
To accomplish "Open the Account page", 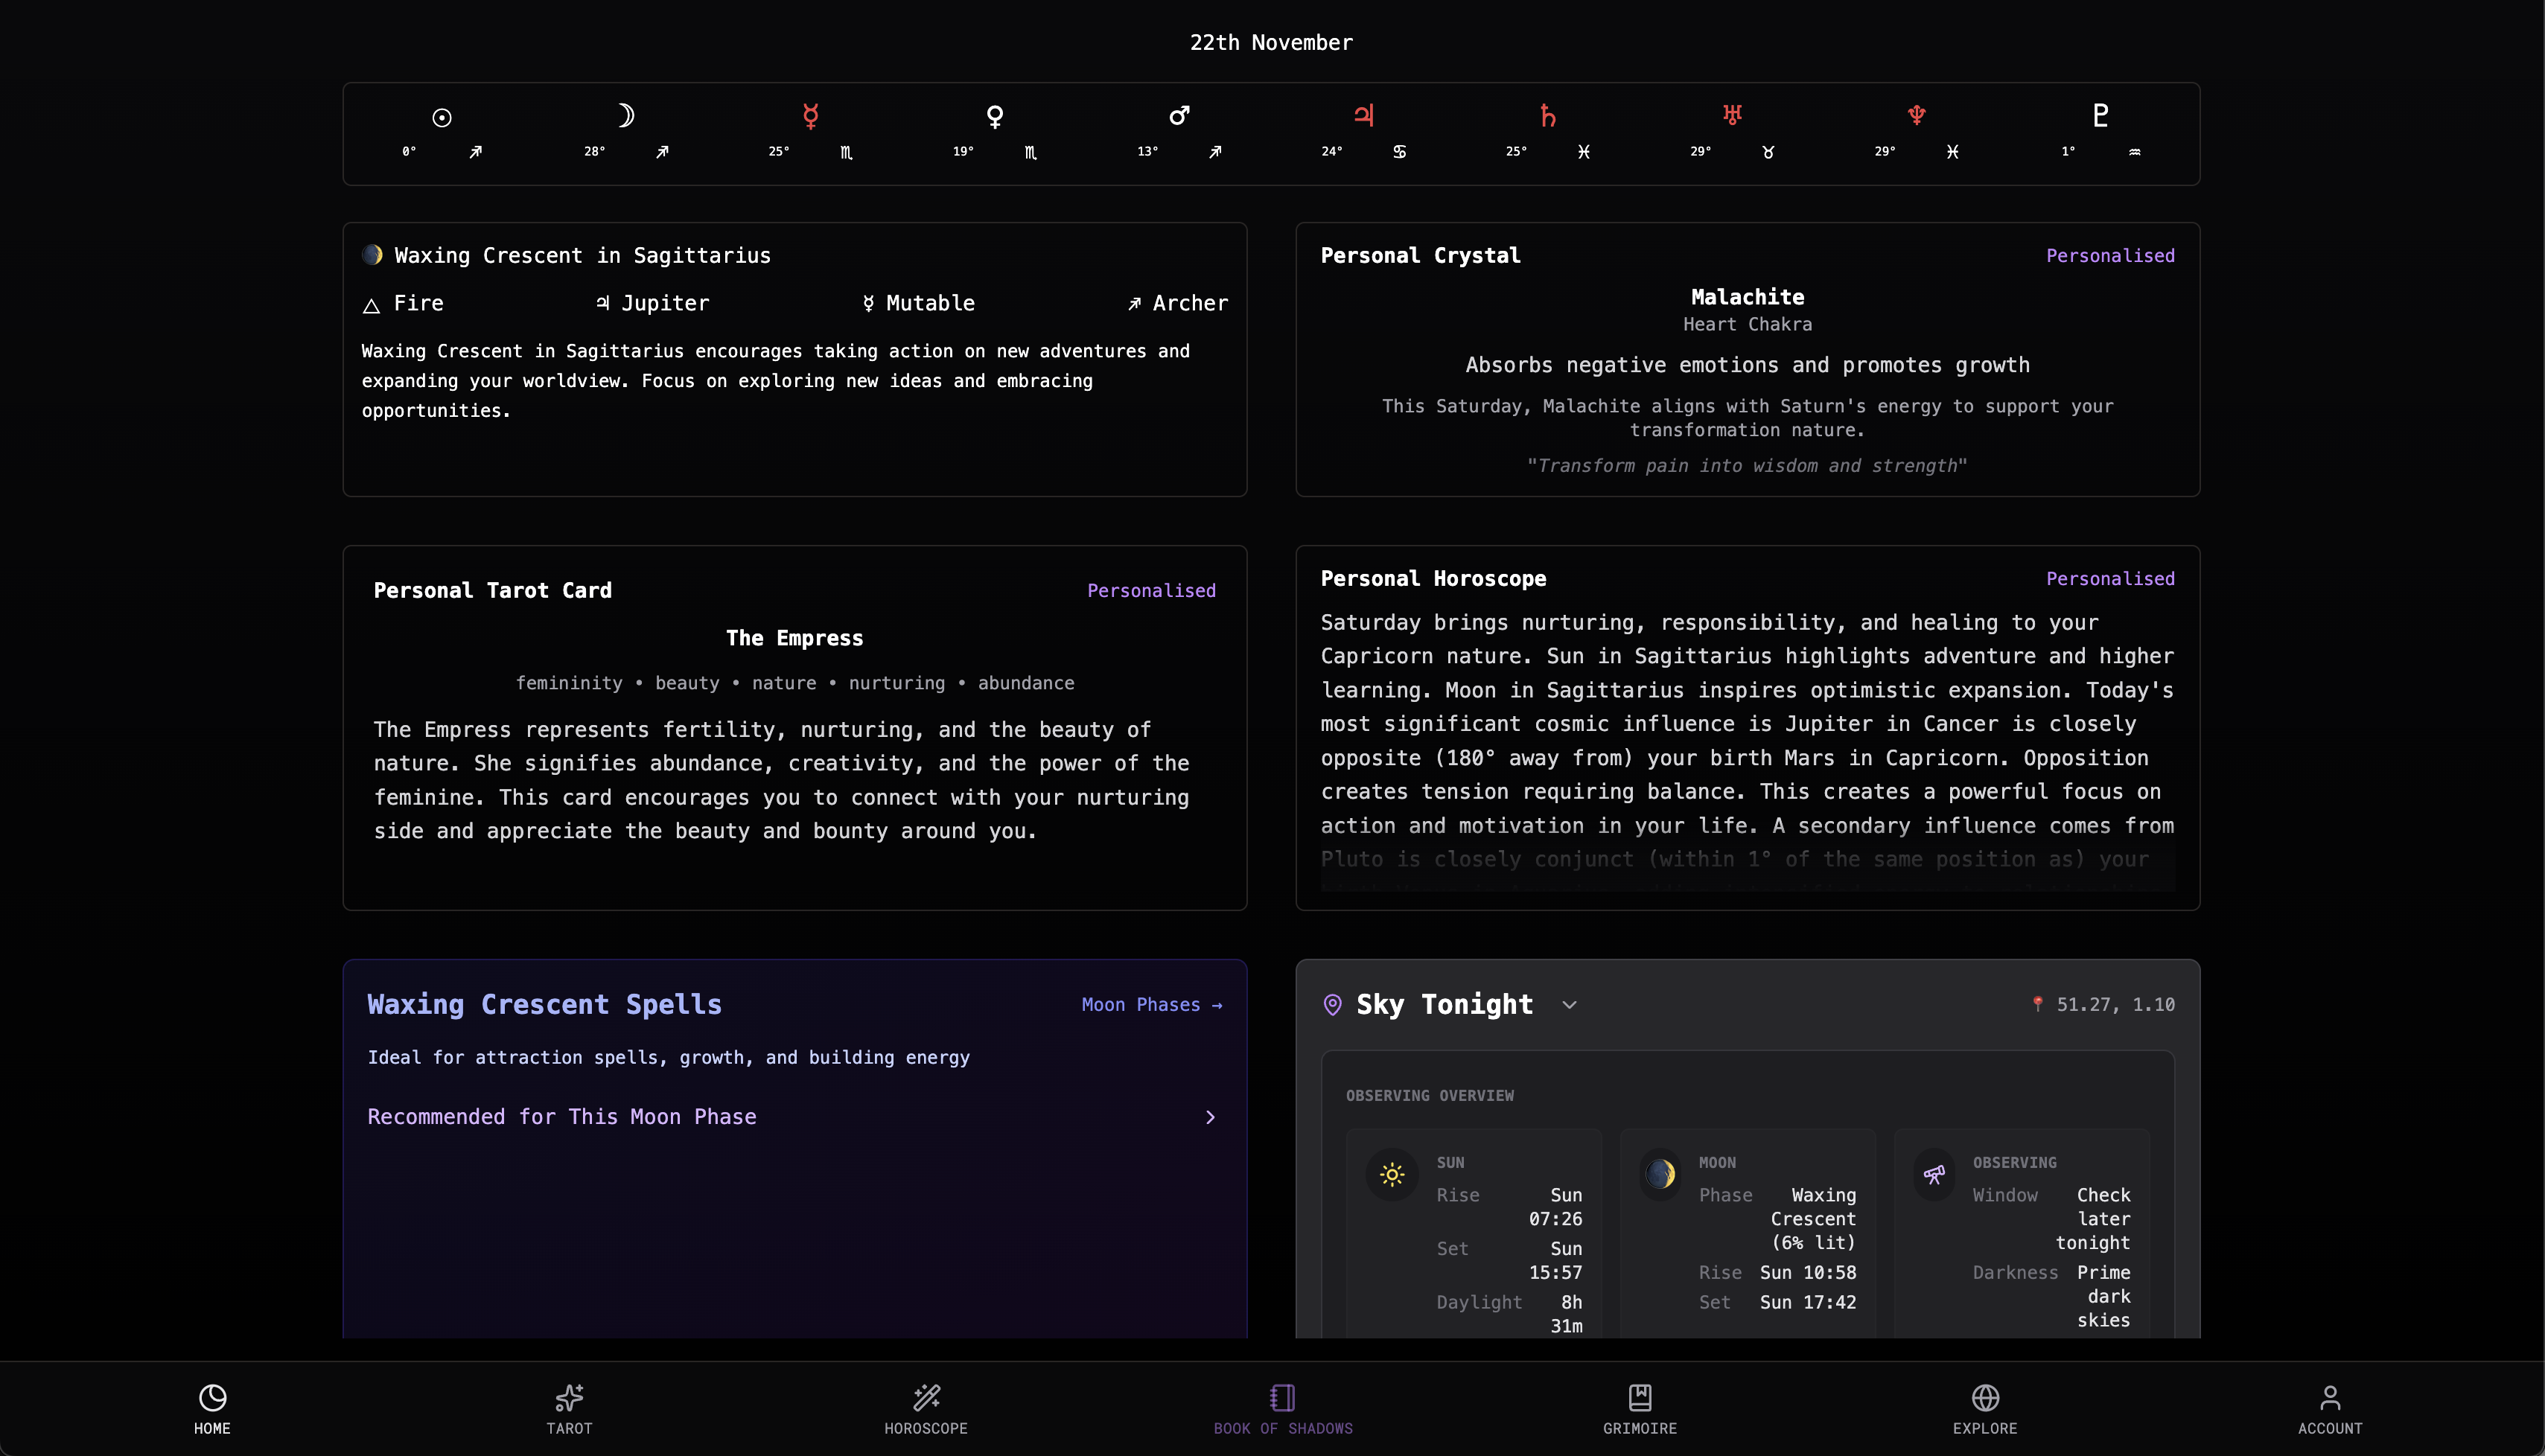I will coord(2330,1408).
